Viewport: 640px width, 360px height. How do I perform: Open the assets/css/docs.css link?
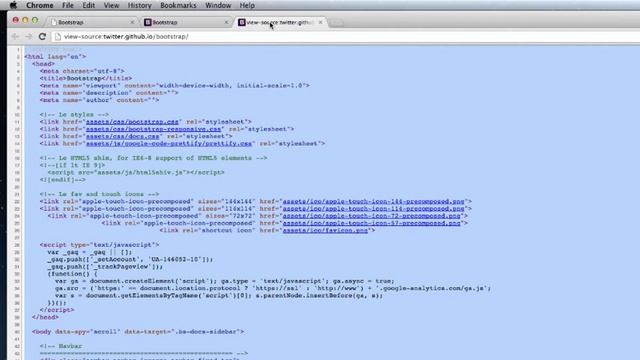(x=122, y=136)
